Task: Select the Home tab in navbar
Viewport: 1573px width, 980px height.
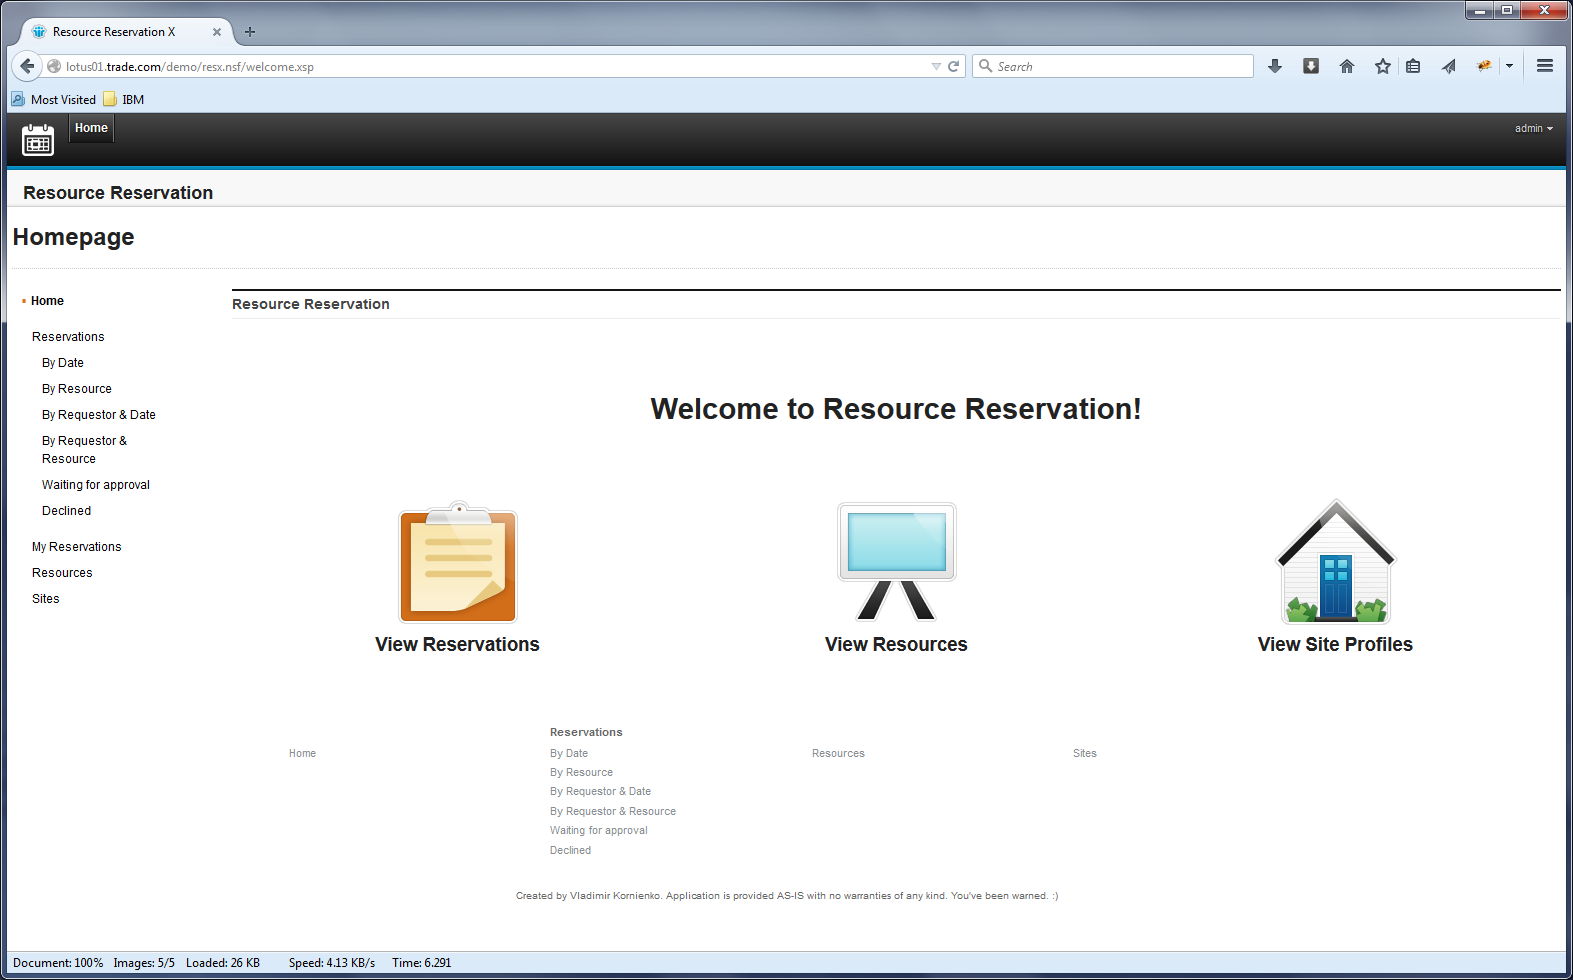Action: [x=91, y=128]
